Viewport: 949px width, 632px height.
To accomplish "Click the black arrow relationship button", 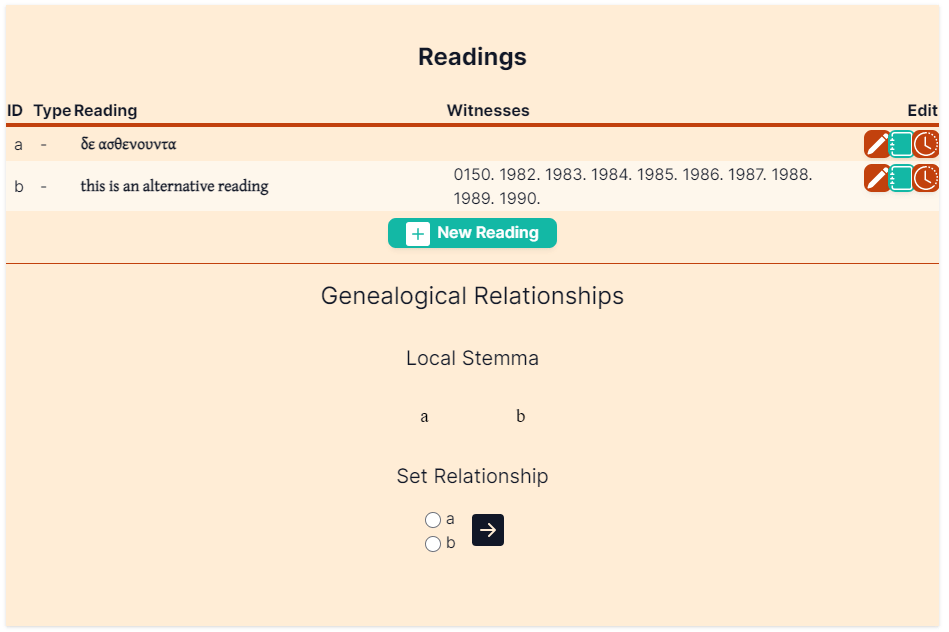I will point(488,530).
